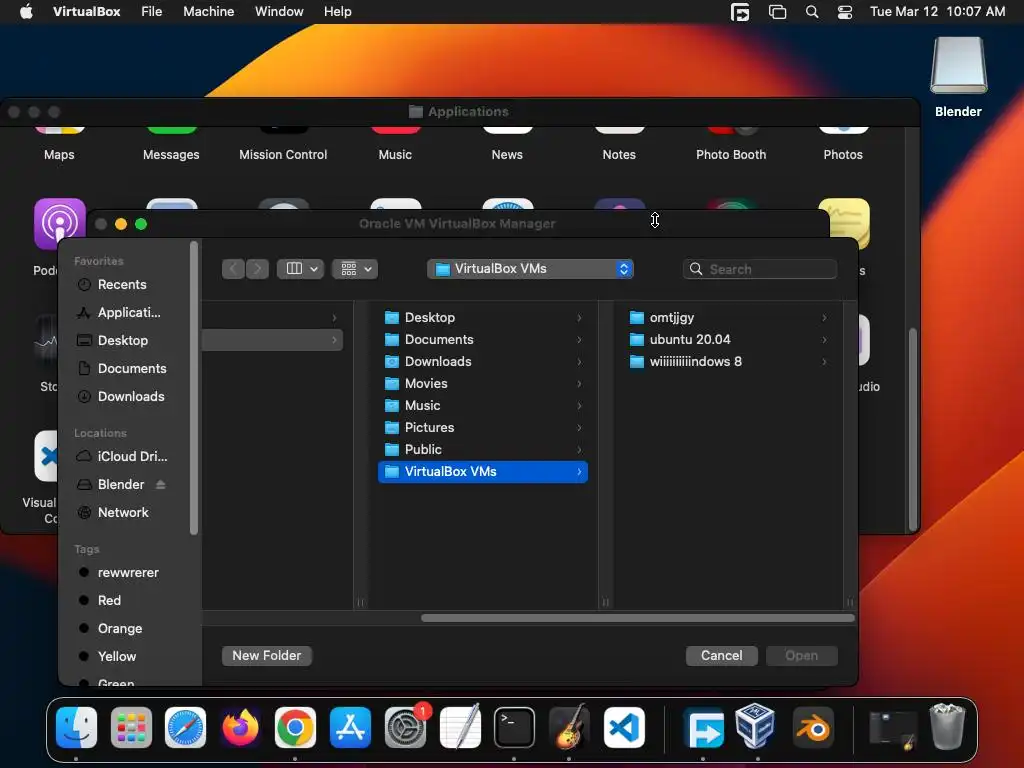Open Visual Studio Code in the Dock
This screenshot has height=768, width=1024.
(x=624, y=728)
